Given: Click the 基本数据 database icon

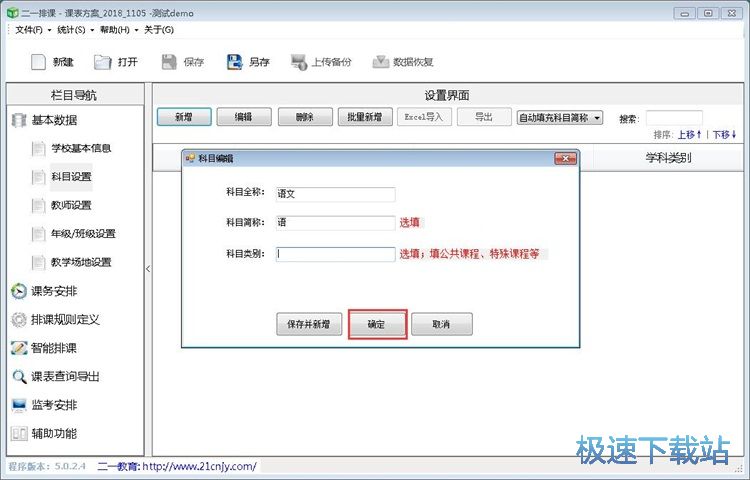Looking at the screenshot, I should point(19,120).
